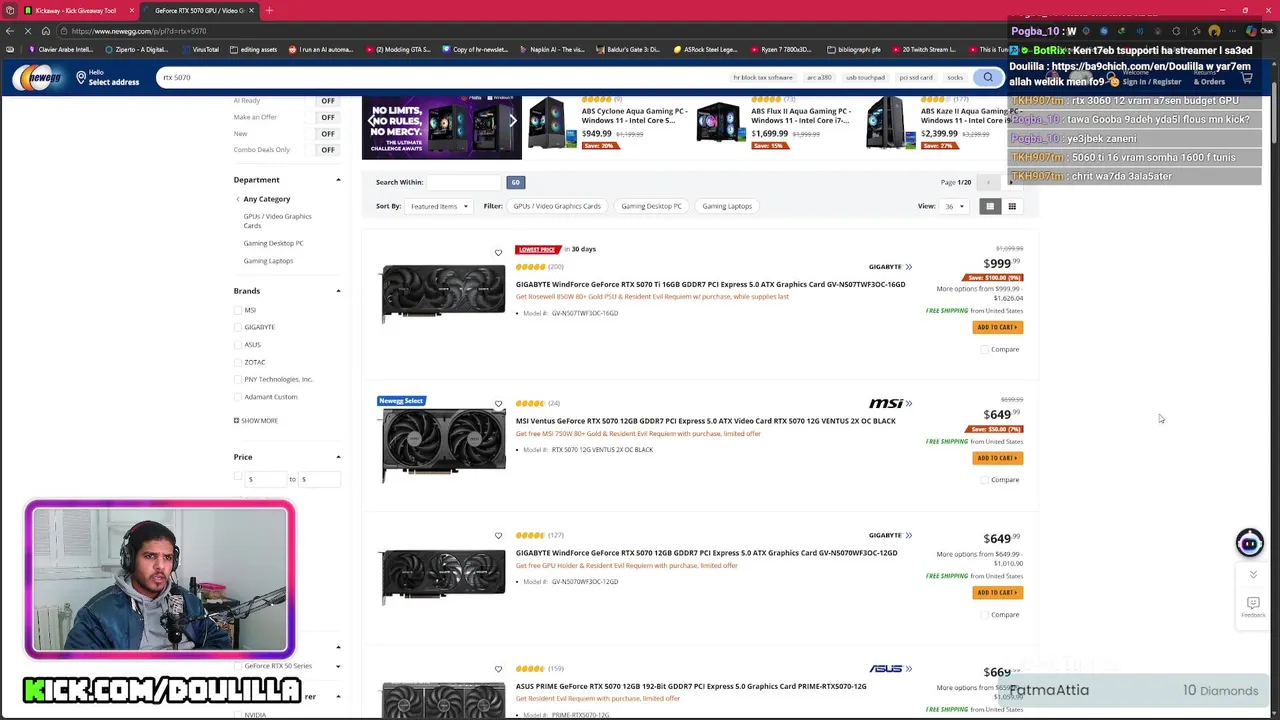Viewport: 1280px width, 720px height.
Task: Open a new browser tab with plus
Action: pyautogui.click(x=269, y=10)
